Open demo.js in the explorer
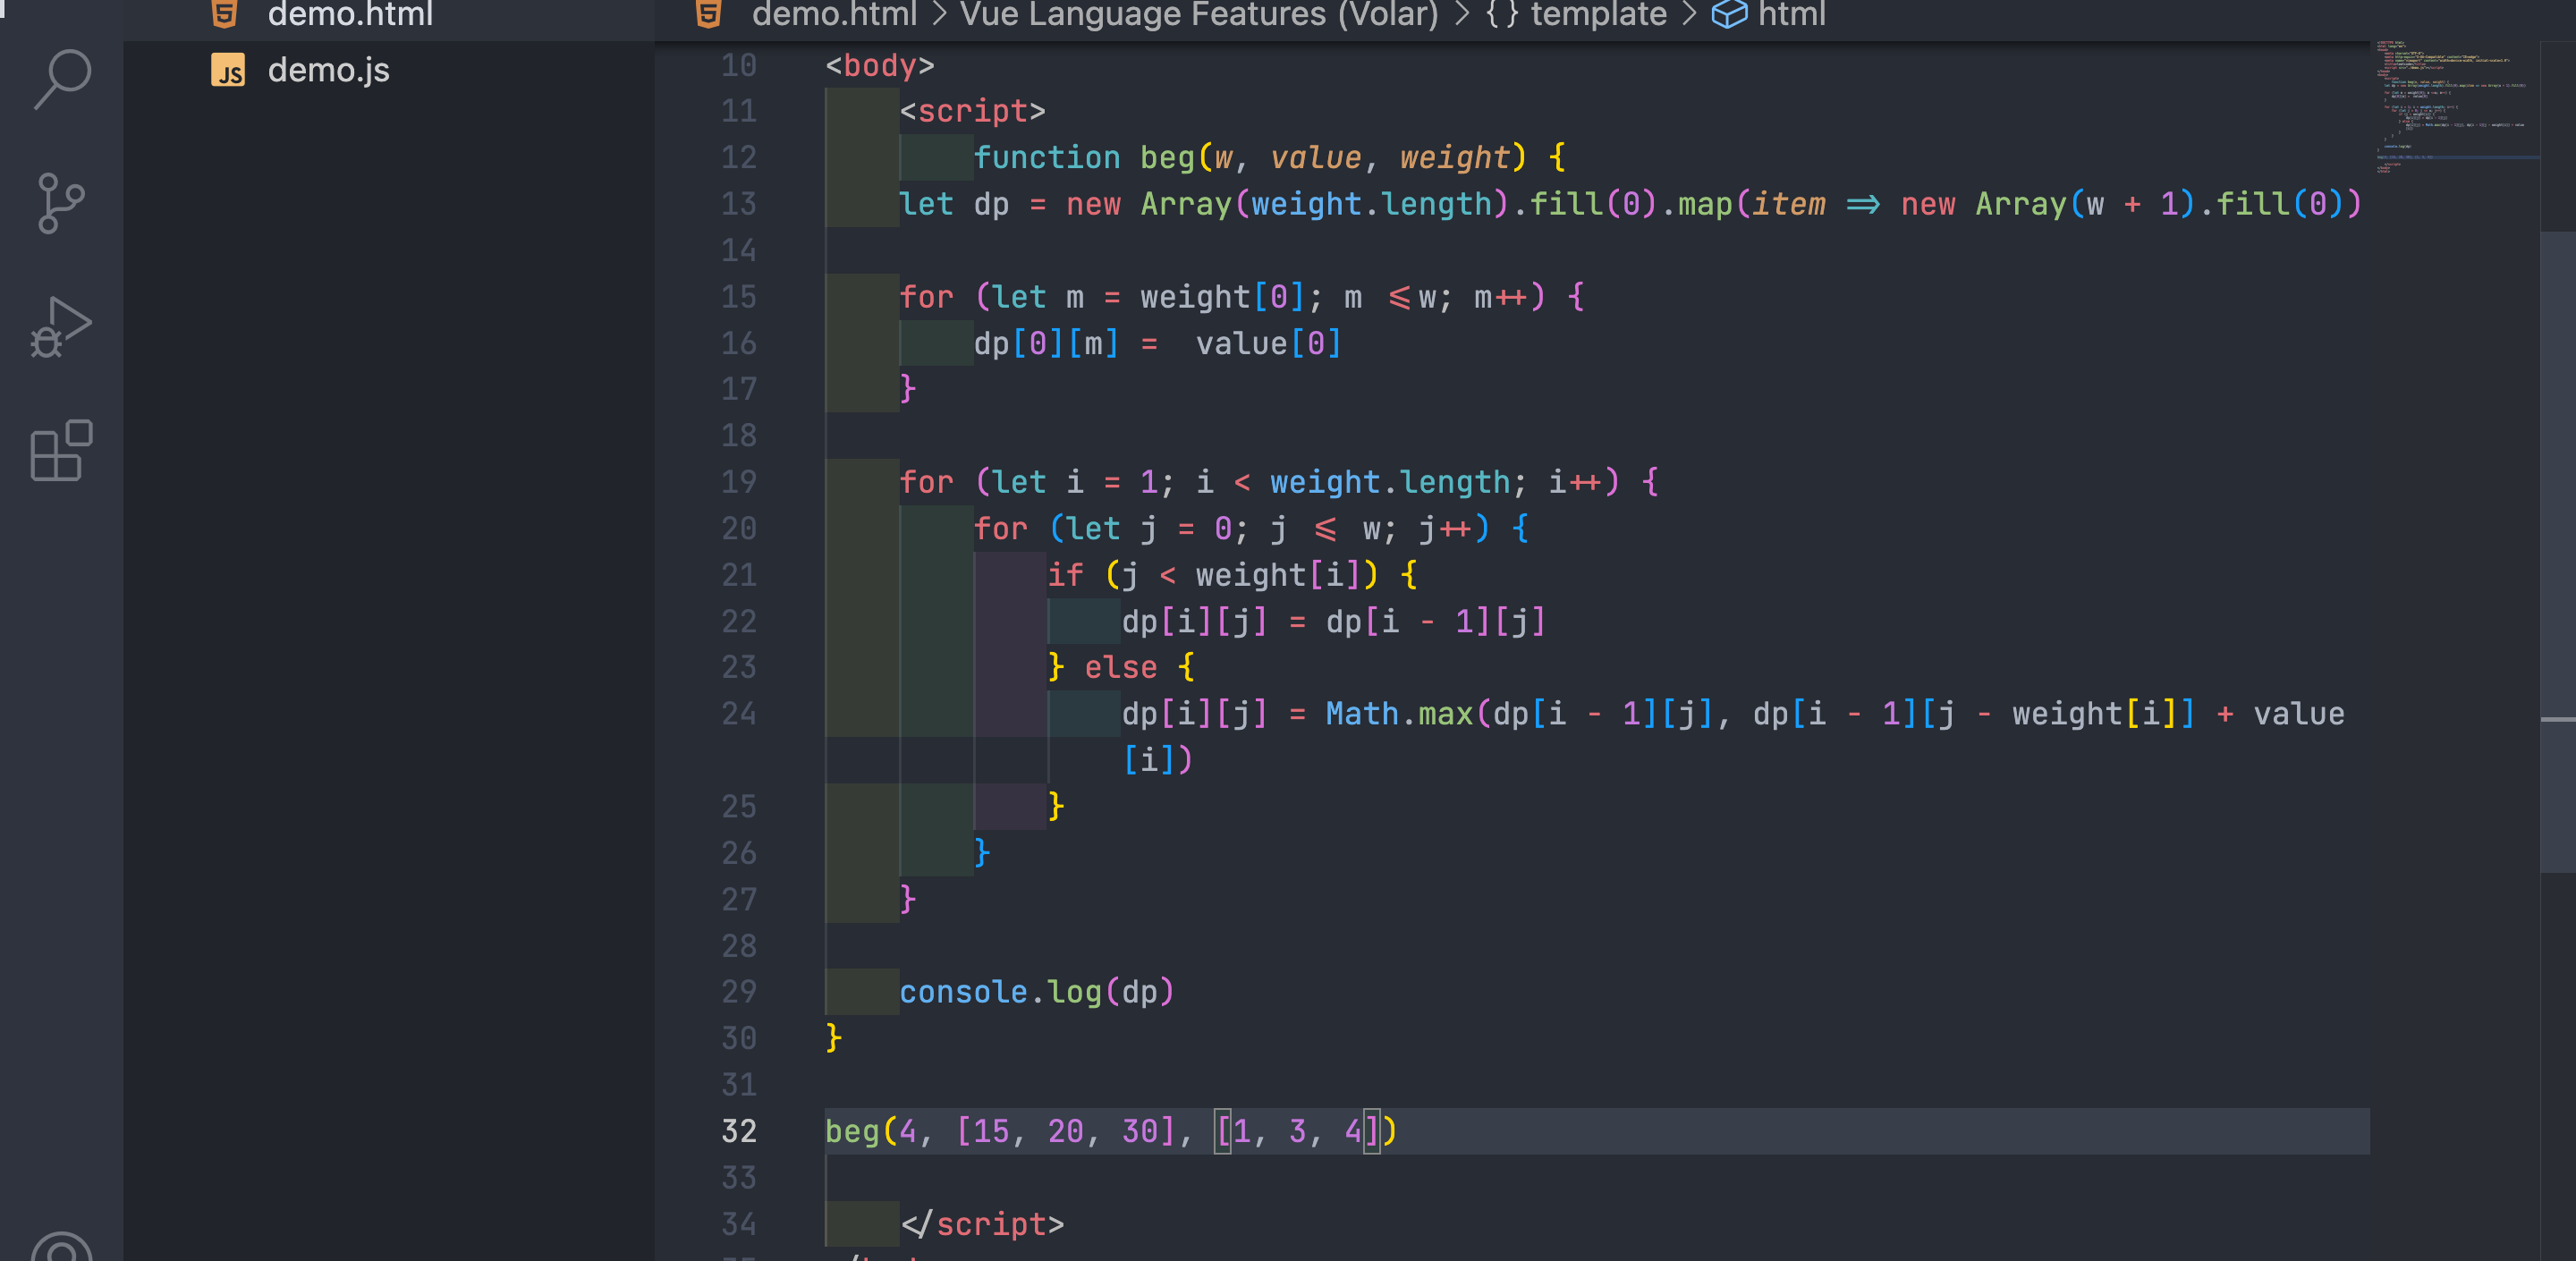The width and height of the screenshot is (2576, 1261). click(x=328, y=71)
